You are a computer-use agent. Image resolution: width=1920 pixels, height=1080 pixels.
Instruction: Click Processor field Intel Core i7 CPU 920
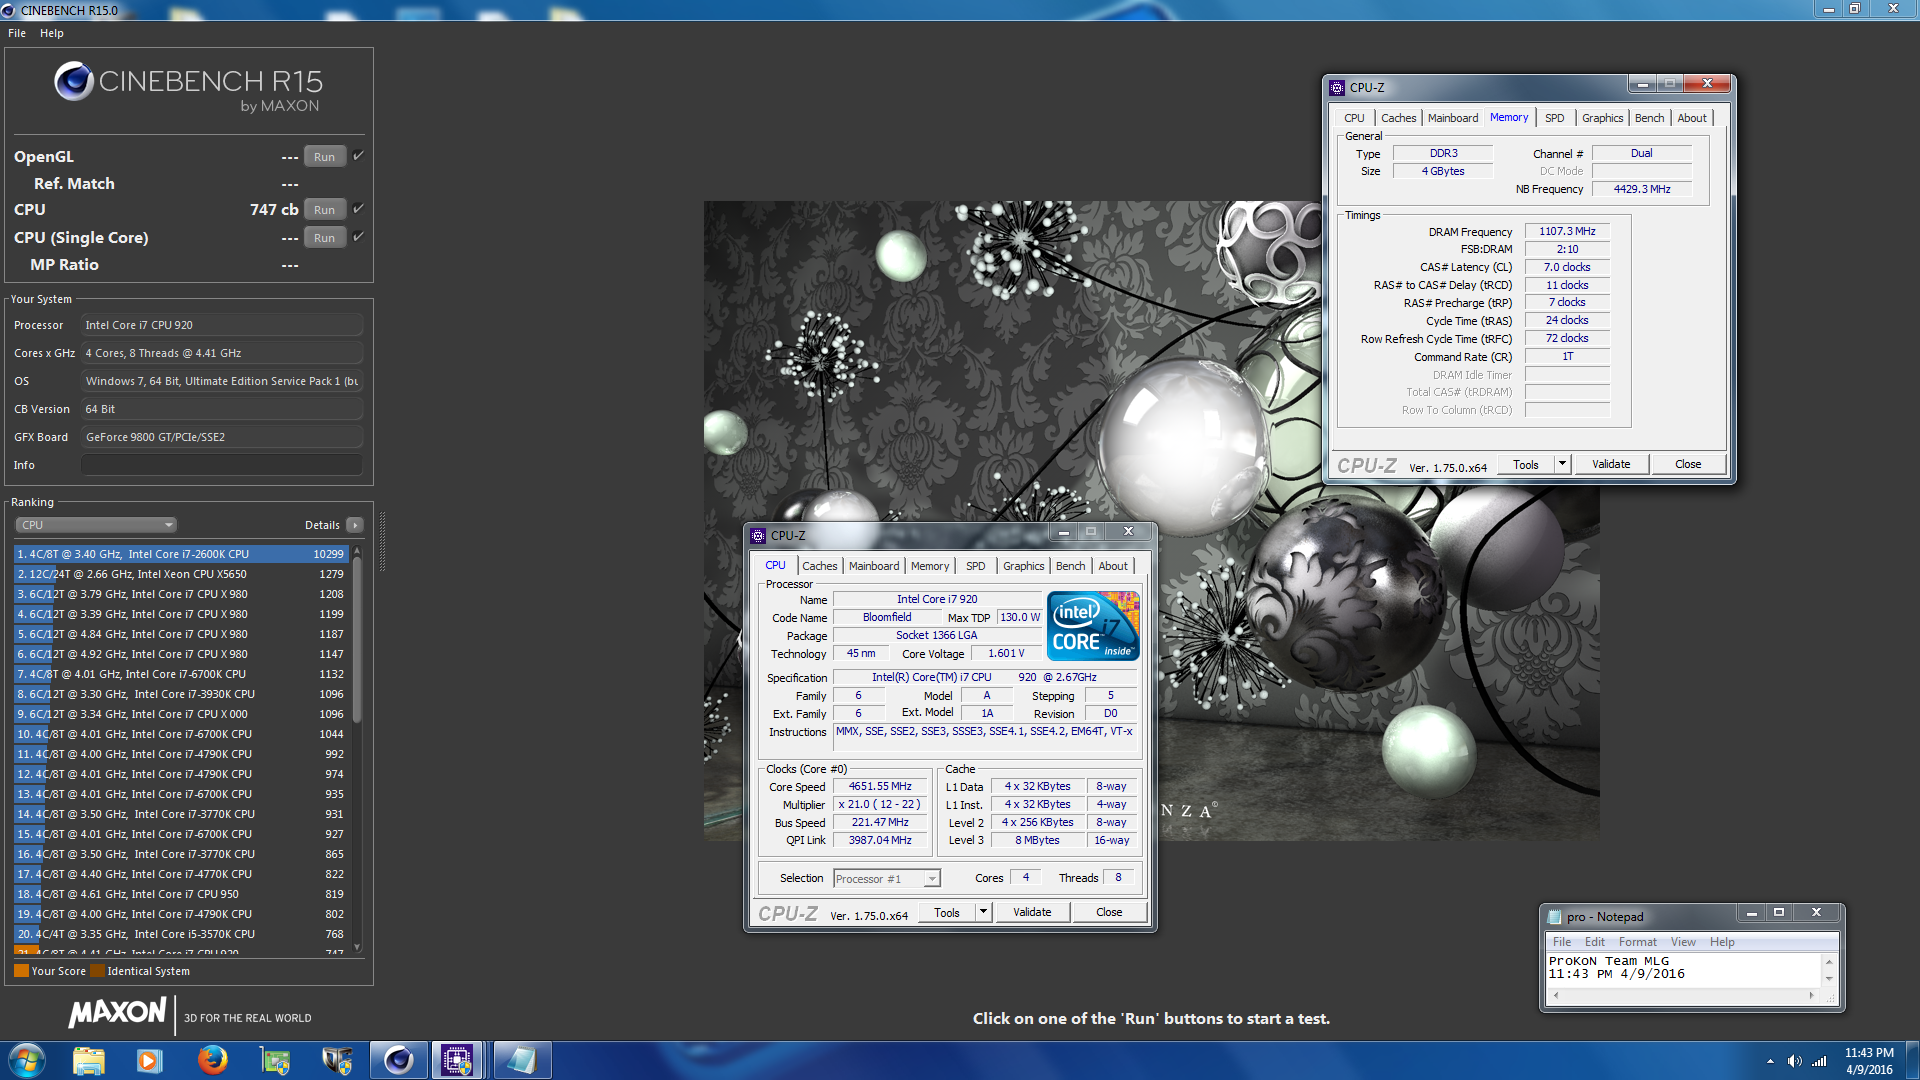click(222, 325)
